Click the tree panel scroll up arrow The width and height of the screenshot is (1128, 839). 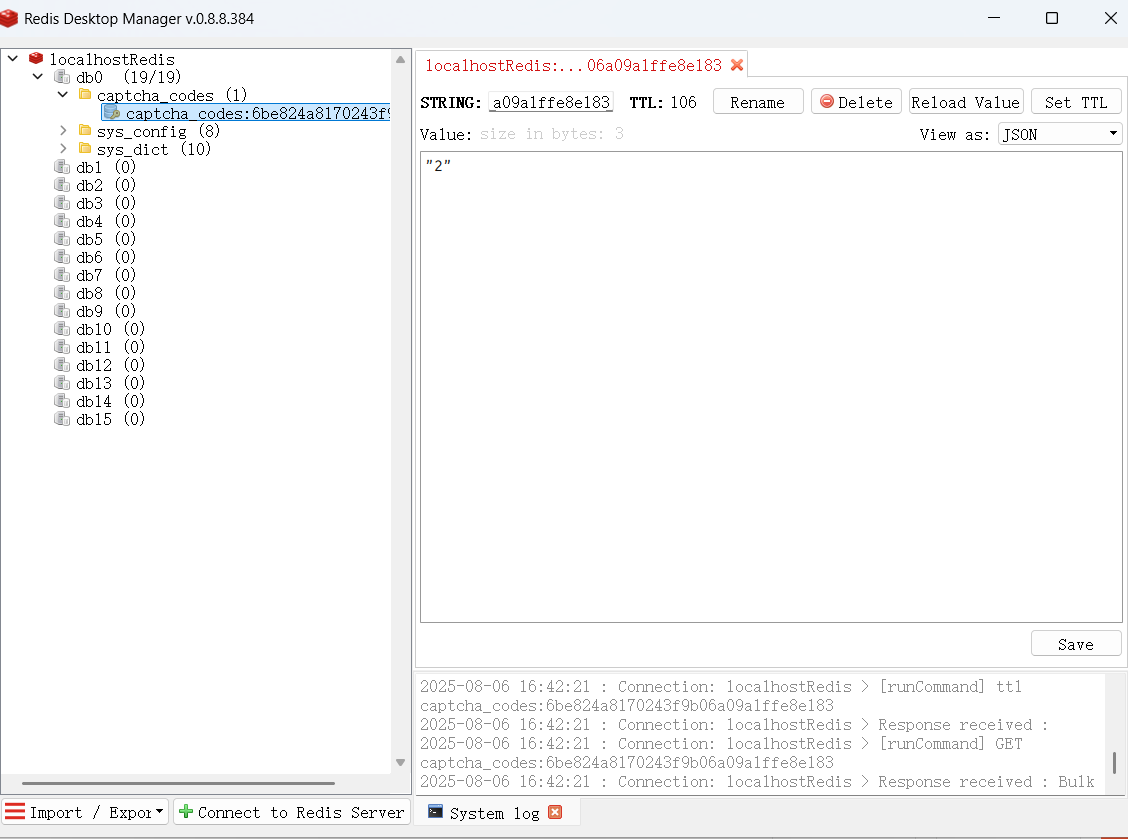pos(401,59)
